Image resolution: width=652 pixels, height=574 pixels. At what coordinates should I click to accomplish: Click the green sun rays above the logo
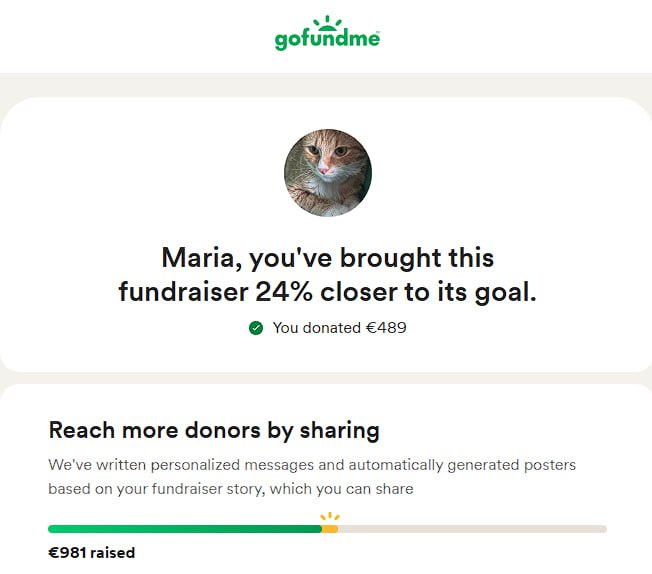pos(327,23)
